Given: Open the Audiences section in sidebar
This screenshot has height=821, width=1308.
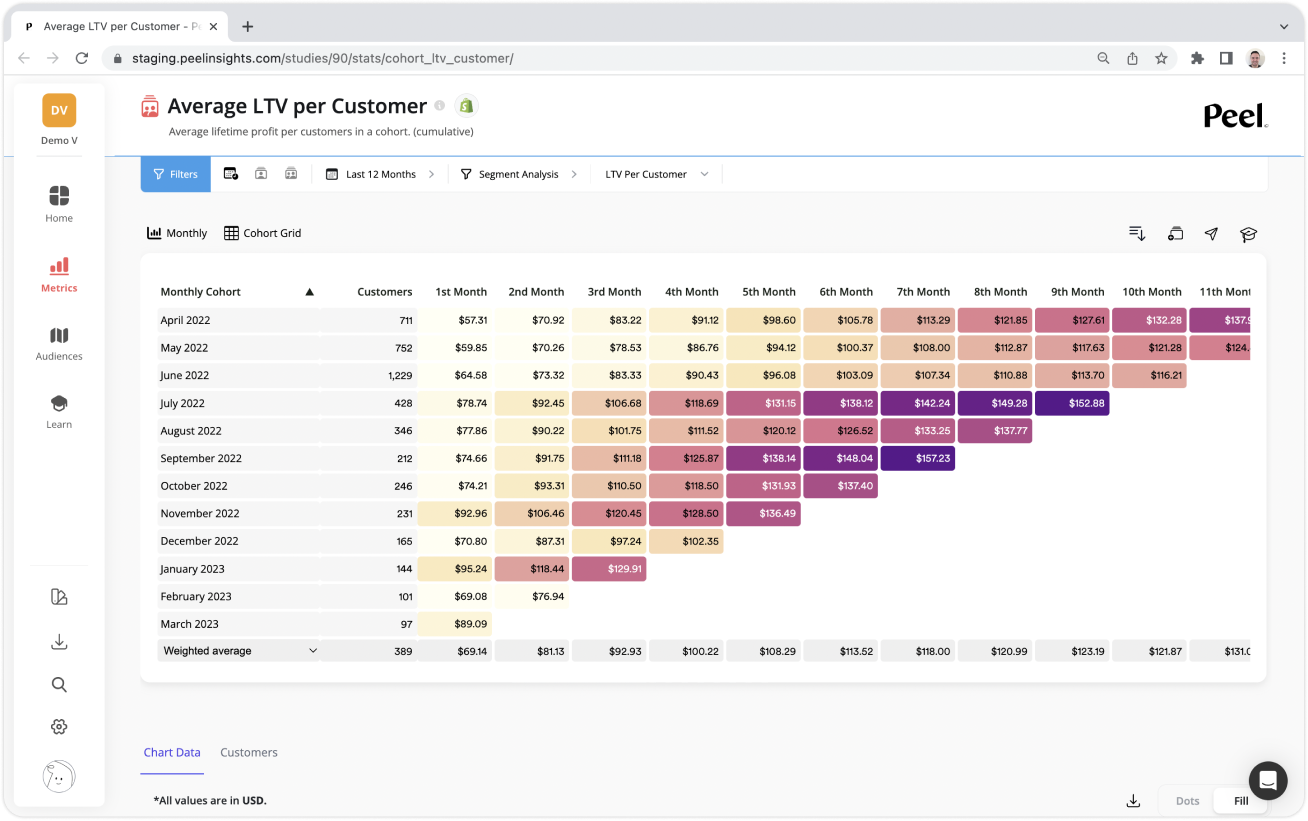Looking at the screenshot, I should coord(59,343).
